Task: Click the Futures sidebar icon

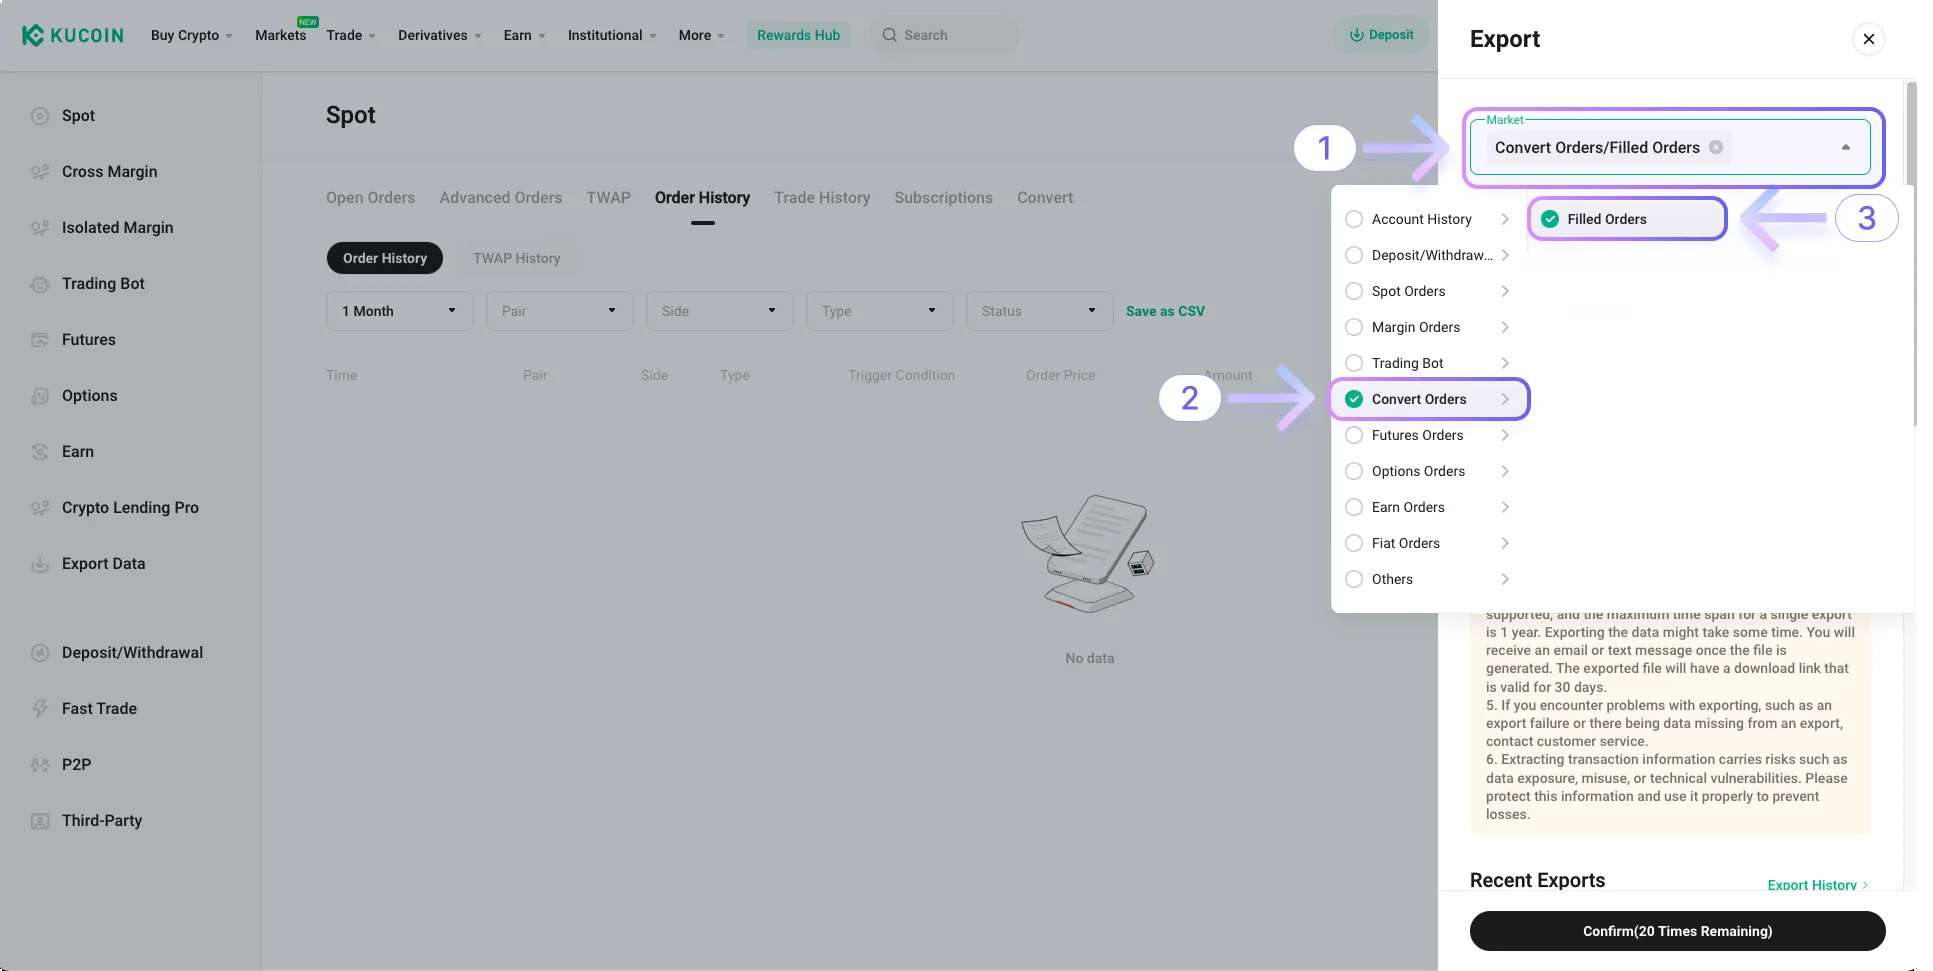Action: 40,340
